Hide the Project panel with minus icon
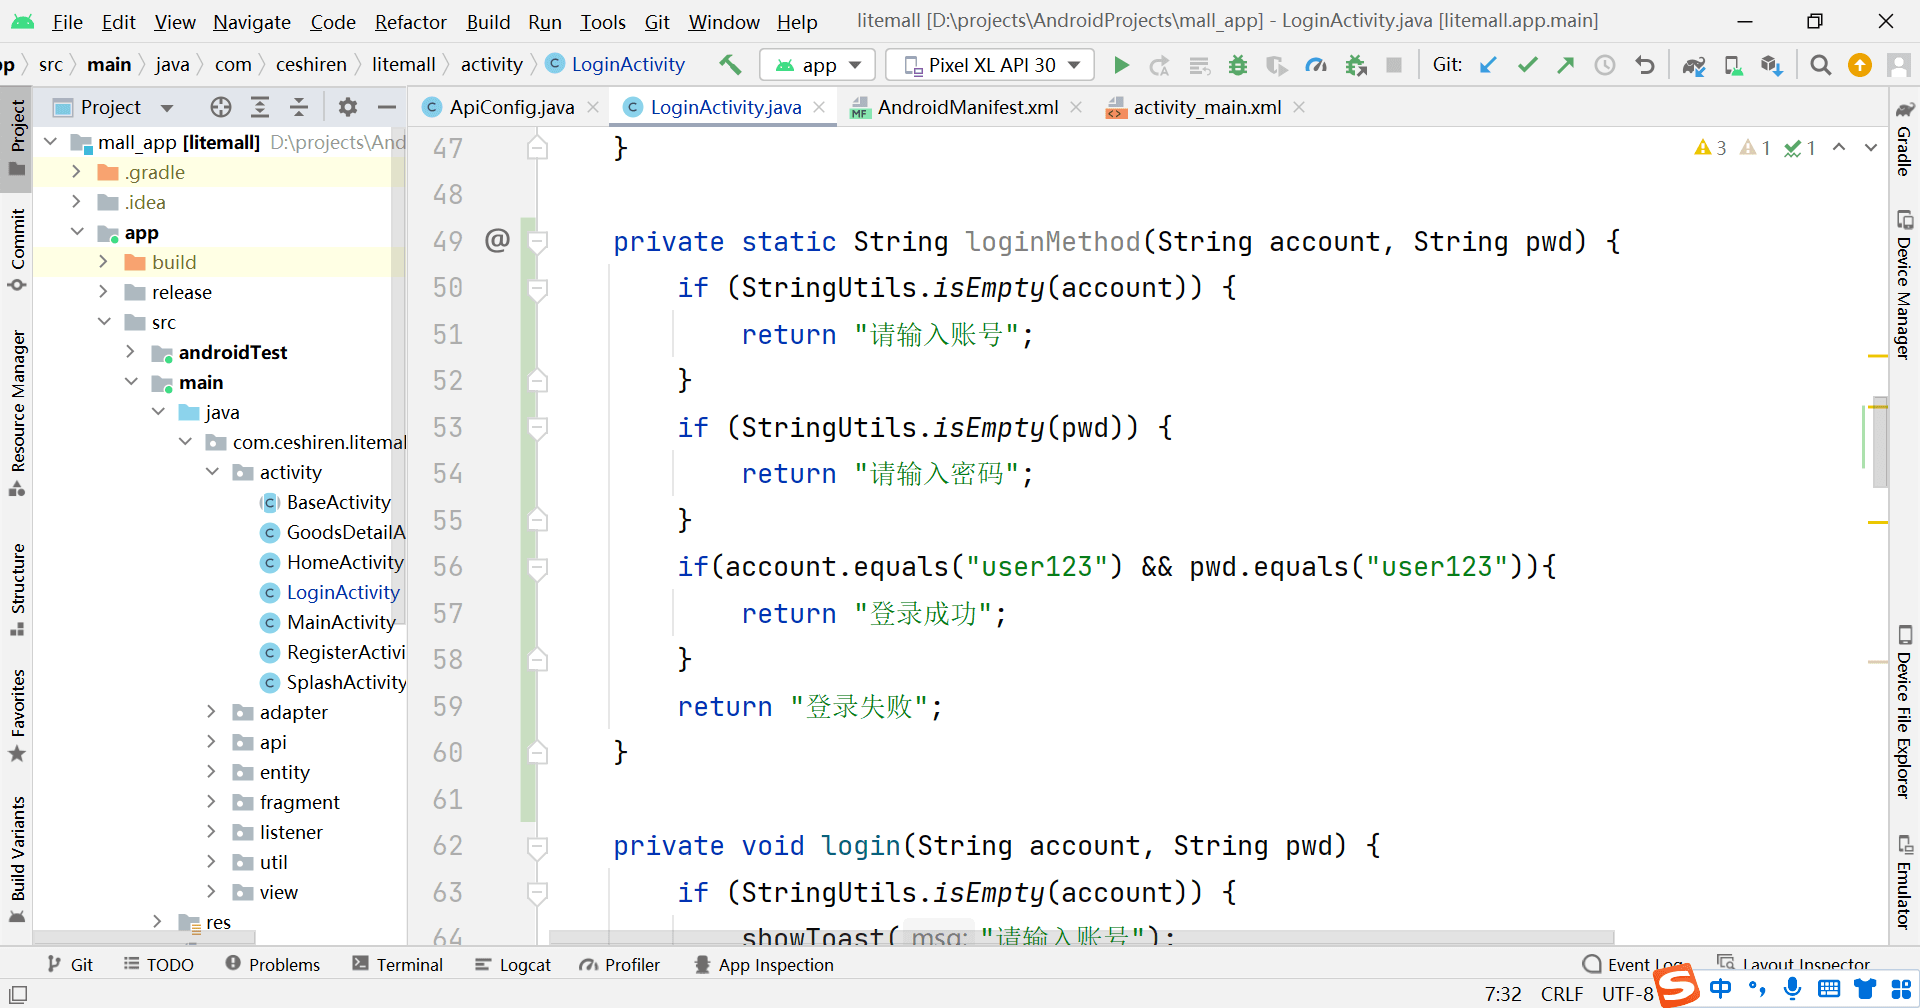This screenshot has height=1008, width=1920. [387, 107]
